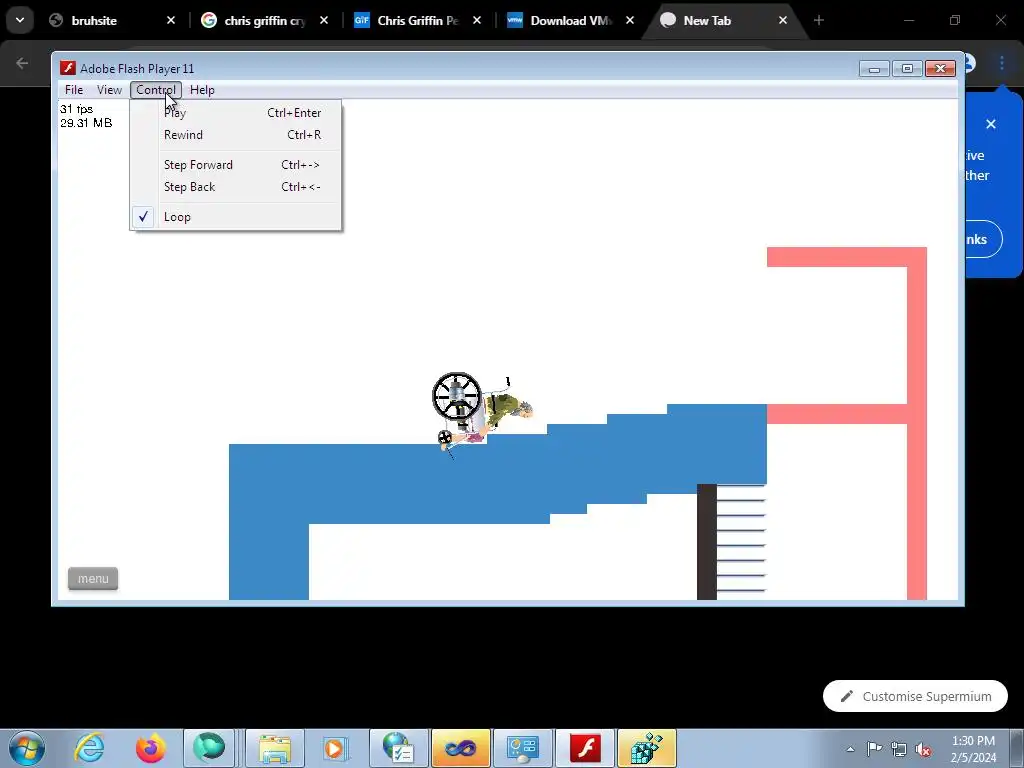Close the bruhsite tab
This screenshot has height=768, width=1024.
[x=171, y=21]
